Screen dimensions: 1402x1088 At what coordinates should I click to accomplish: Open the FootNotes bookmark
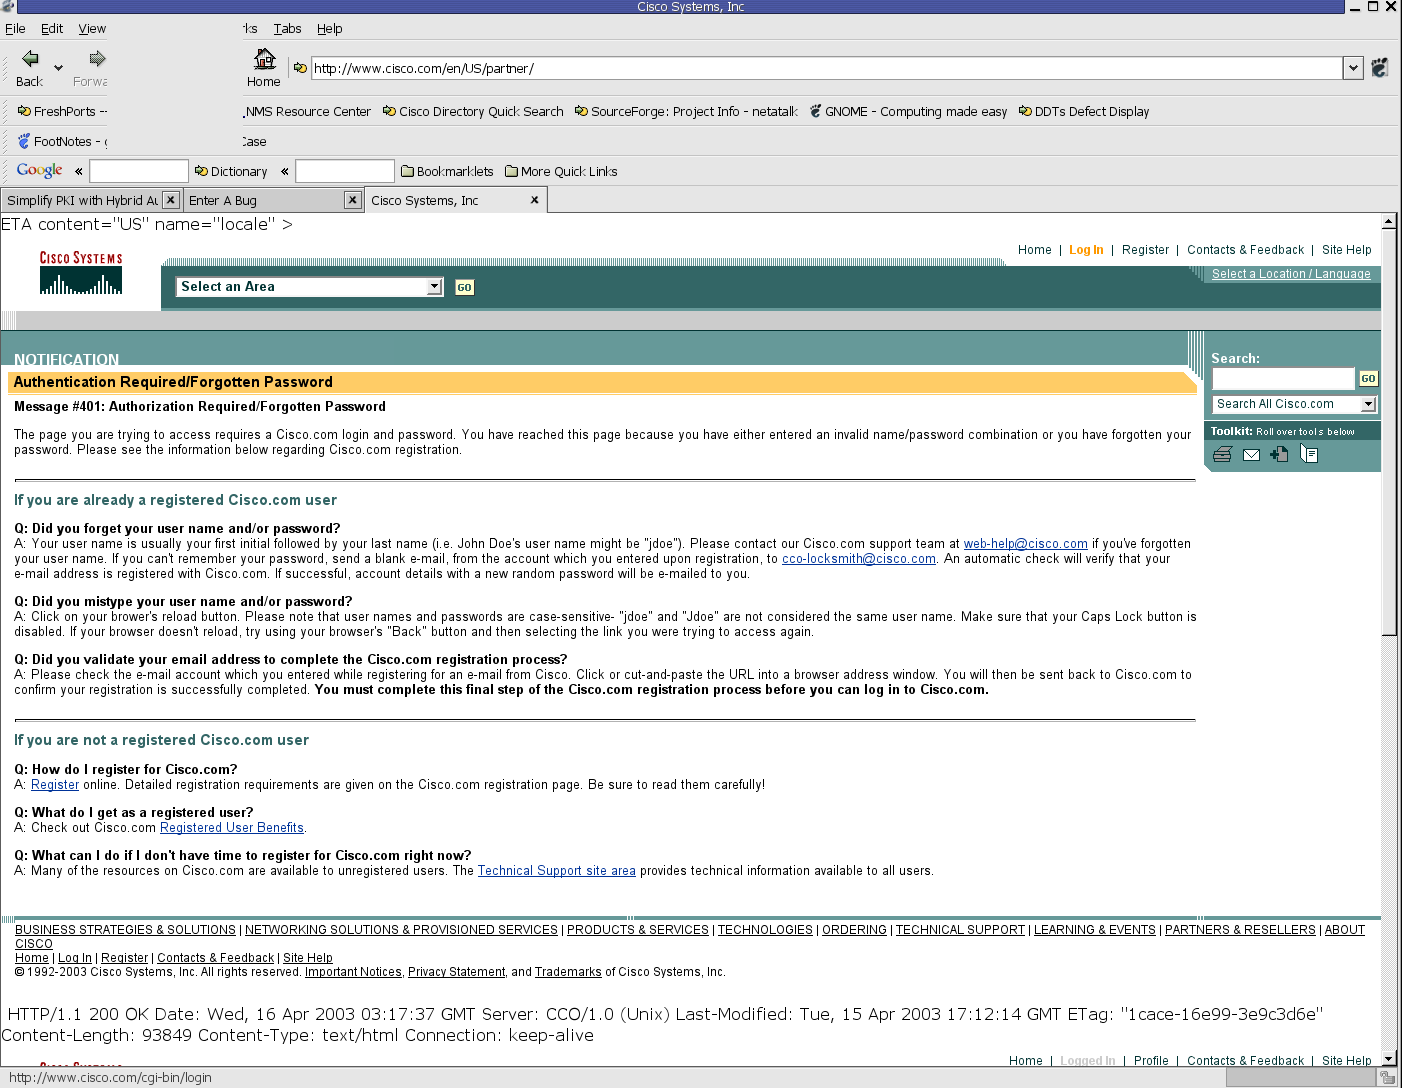62,142
